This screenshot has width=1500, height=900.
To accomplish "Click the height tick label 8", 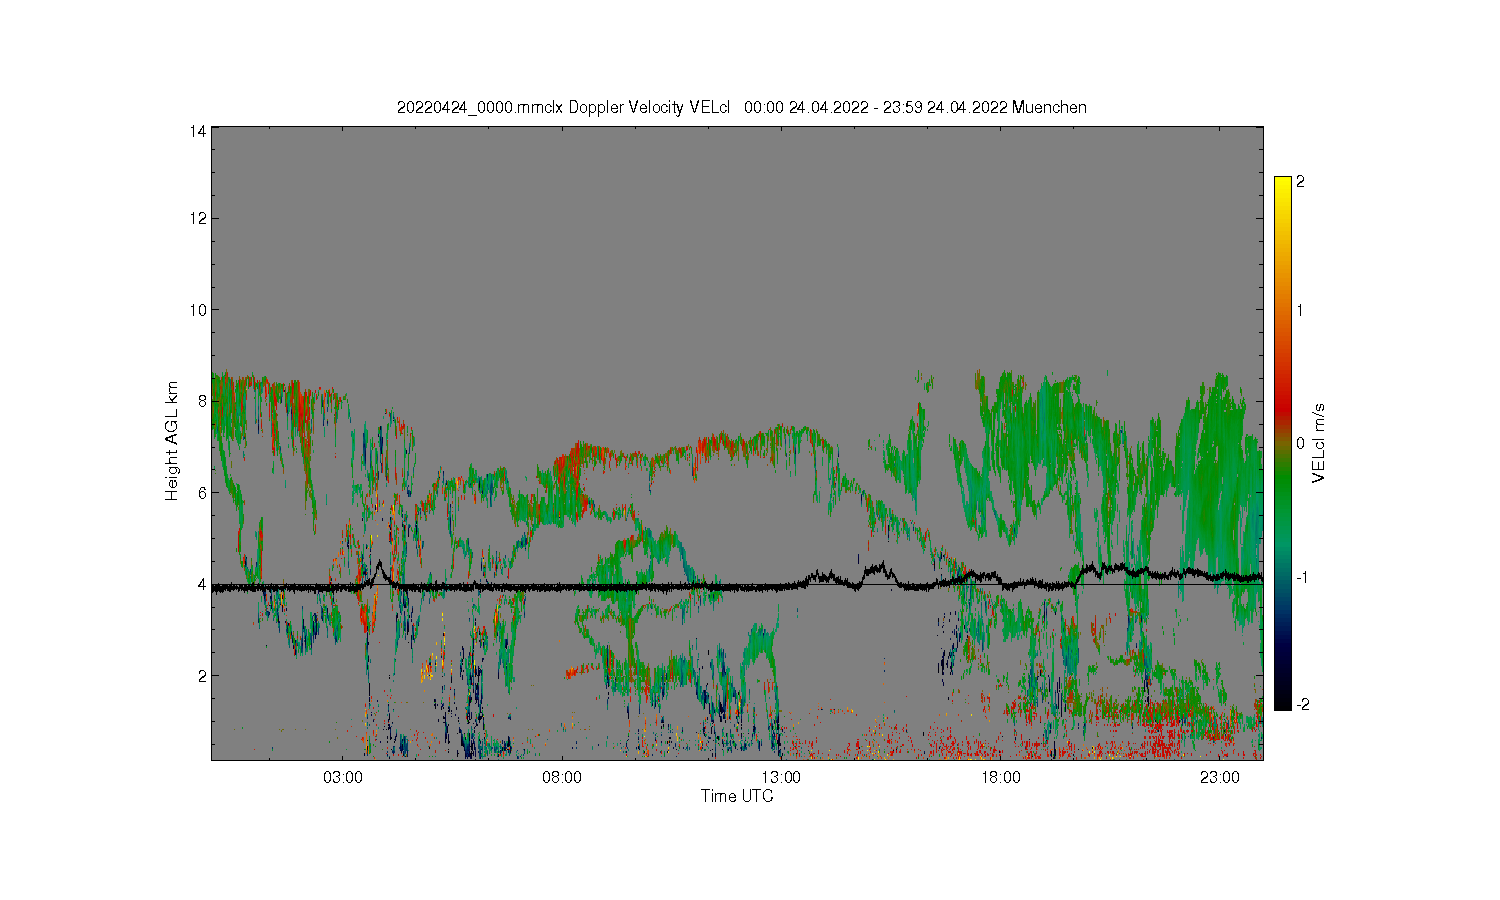I will click(202, 401).
